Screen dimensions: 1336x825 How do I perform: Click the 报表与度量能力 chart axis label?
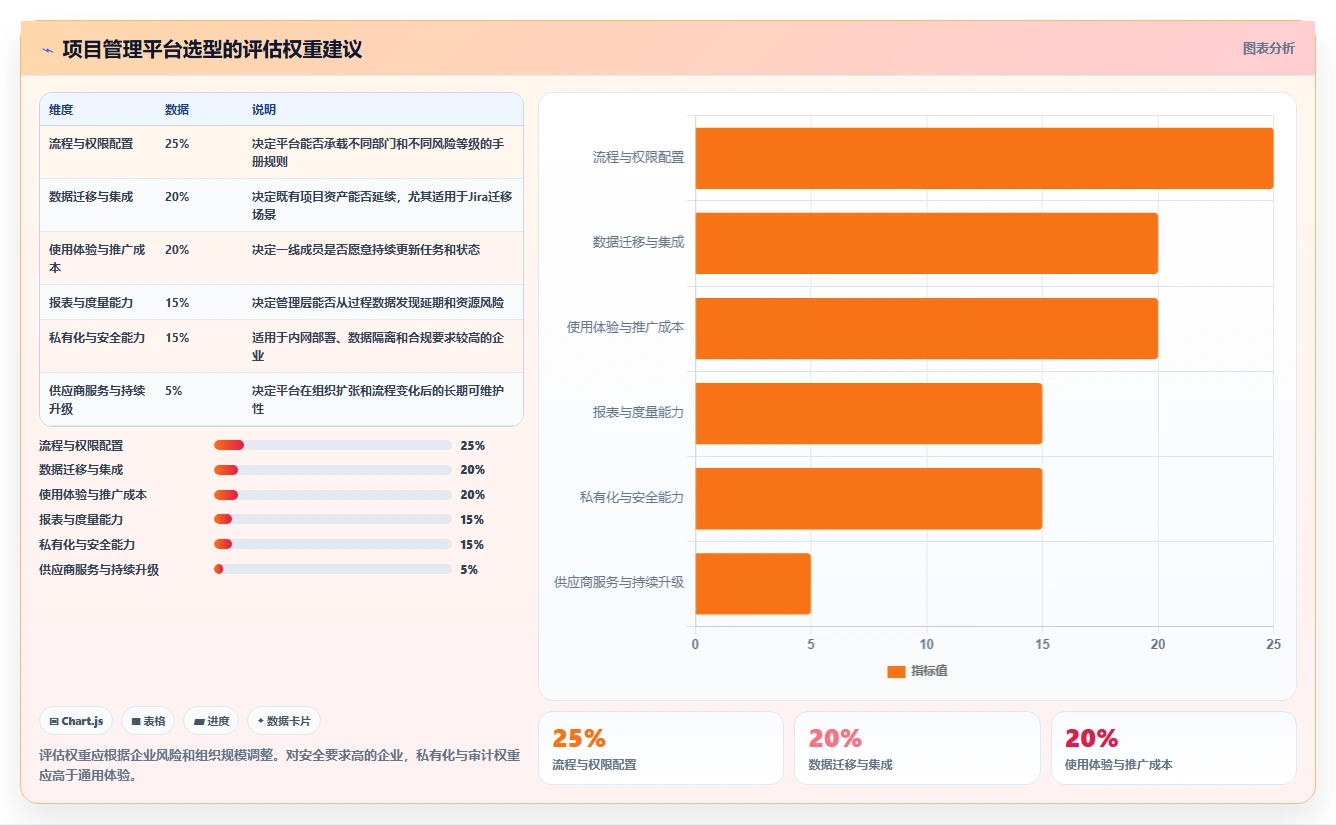(x=638, y=412)
